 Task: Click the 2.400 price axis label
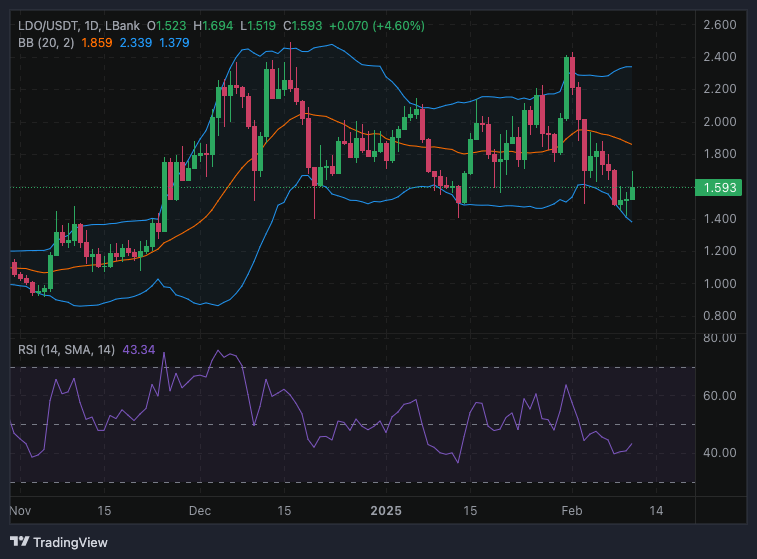pos(720,57)
